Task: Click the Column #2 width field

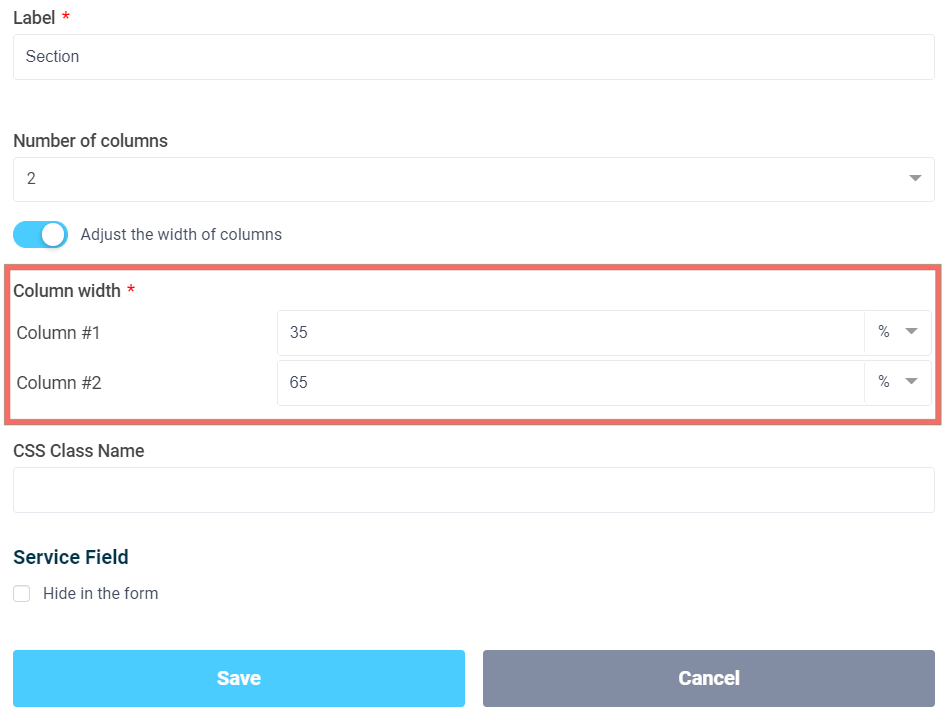Action: [570, 383]
